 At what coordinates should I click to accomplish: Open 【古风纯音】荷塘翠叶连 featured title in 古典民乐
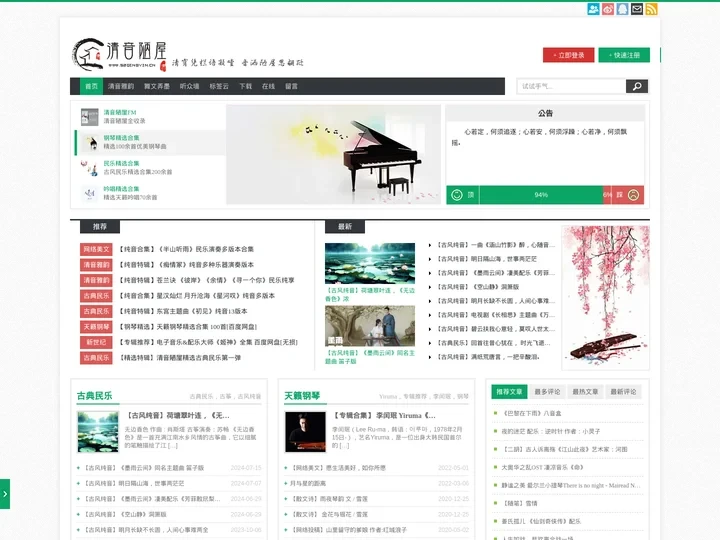tap(177, 416)
